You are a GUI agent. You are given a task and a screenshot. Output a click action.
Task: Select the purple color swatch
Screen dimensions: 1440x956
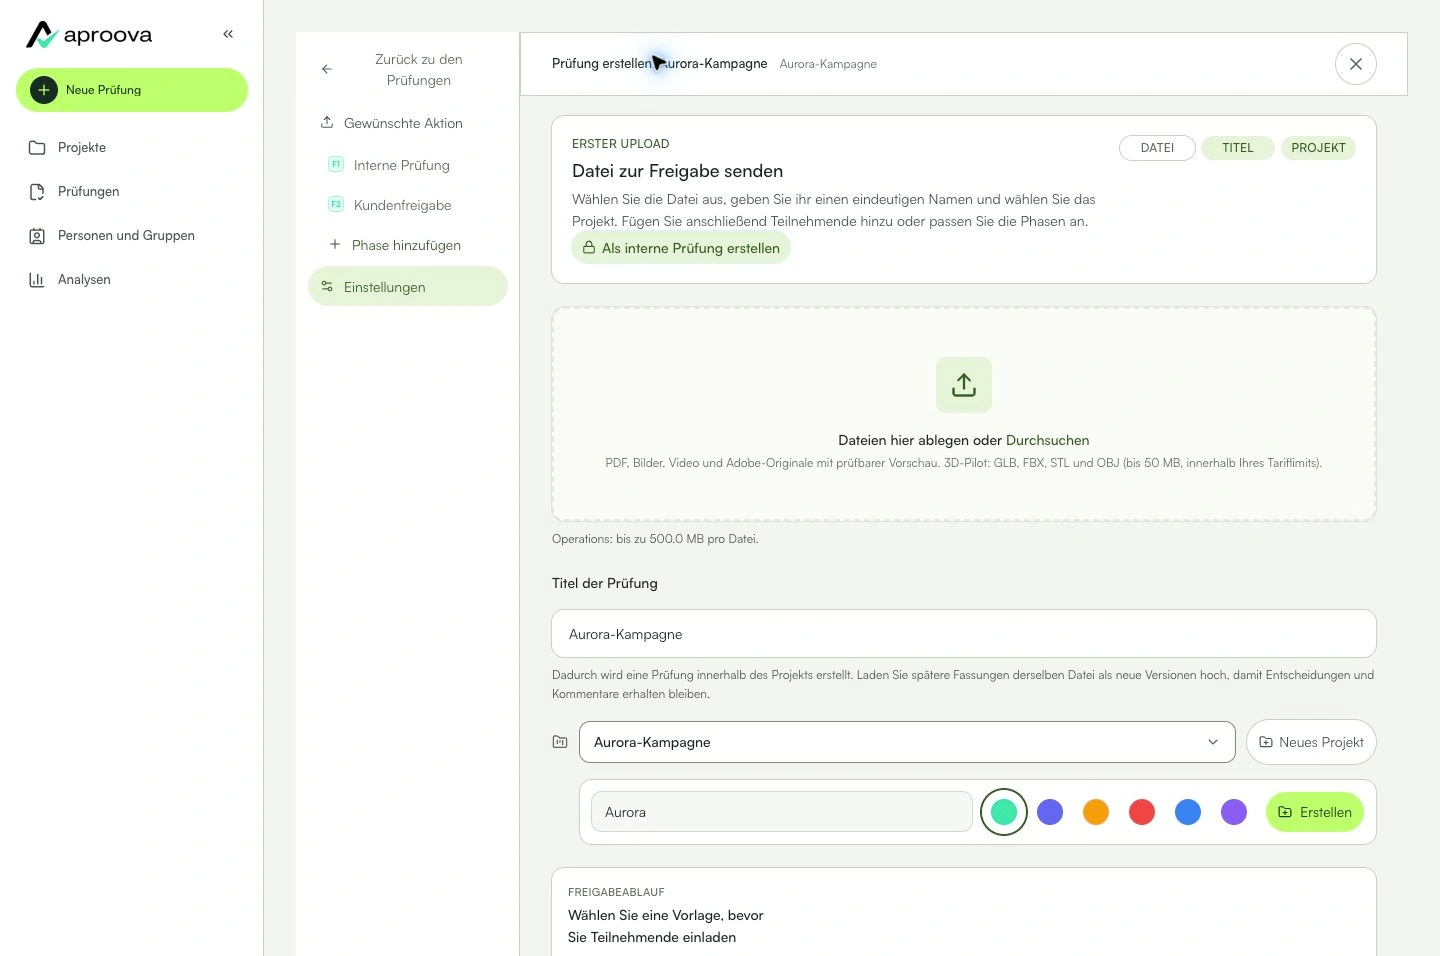tap(1234, 812)
